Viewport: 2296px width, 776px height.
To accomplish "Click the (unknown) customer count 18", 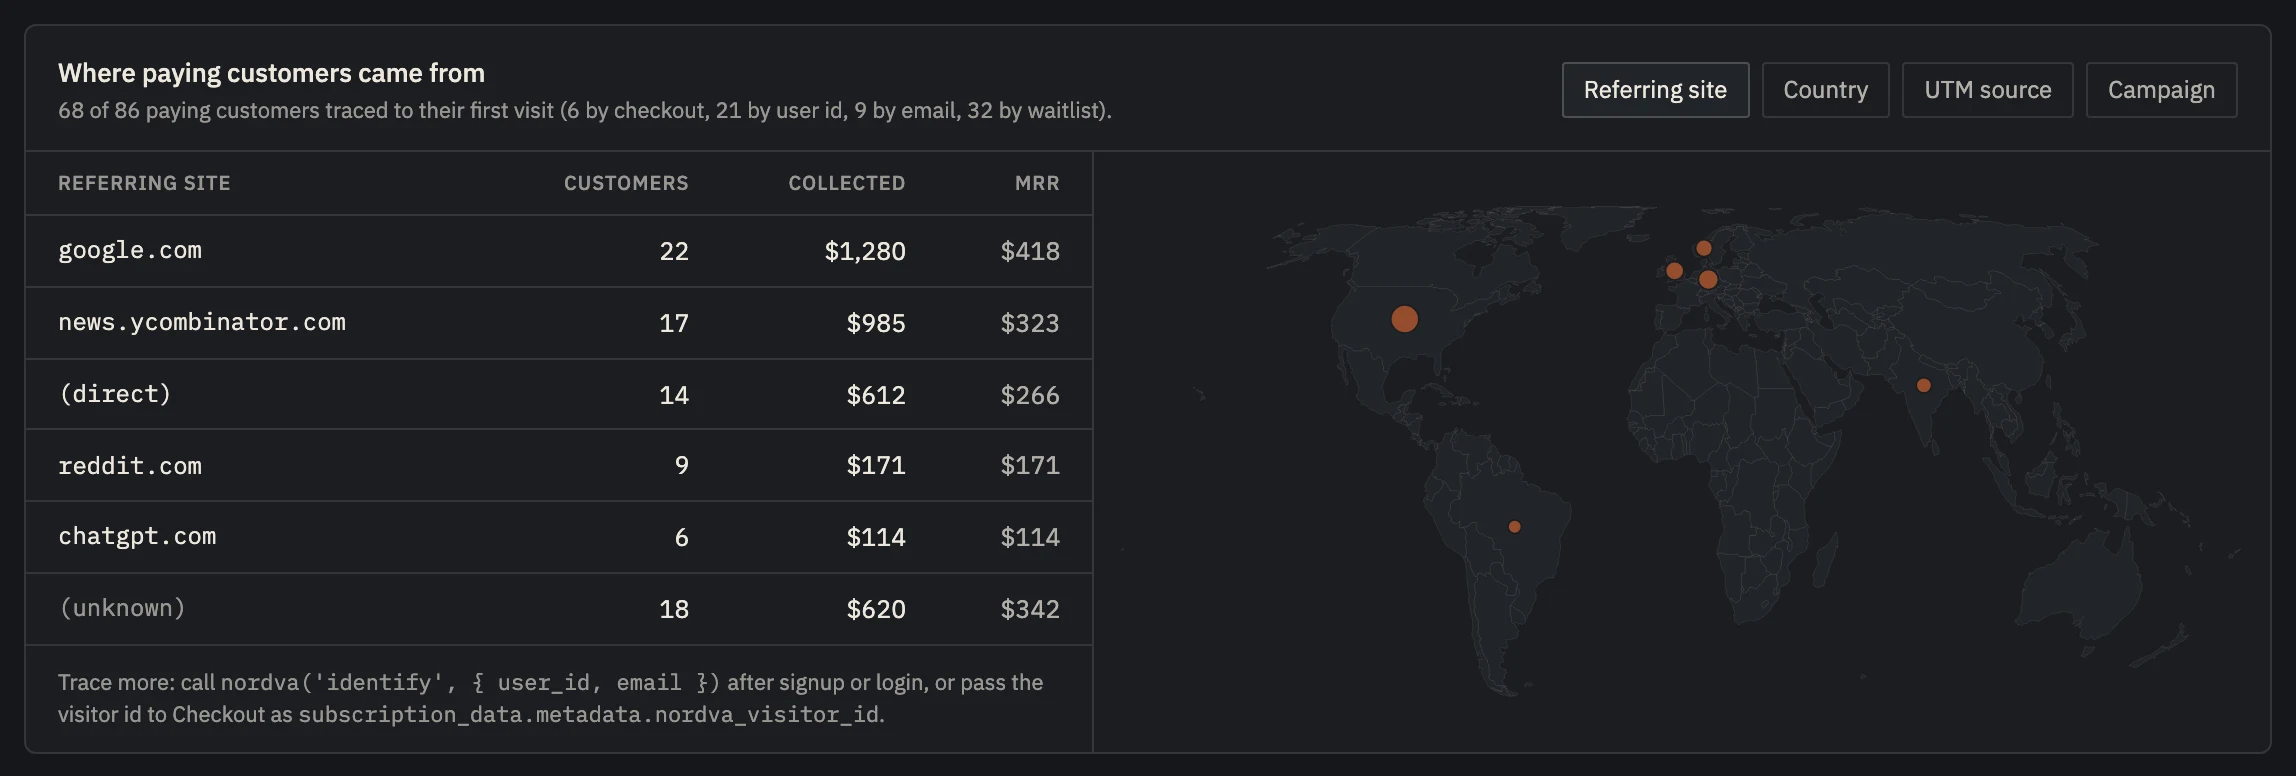I will coord(674,609).
